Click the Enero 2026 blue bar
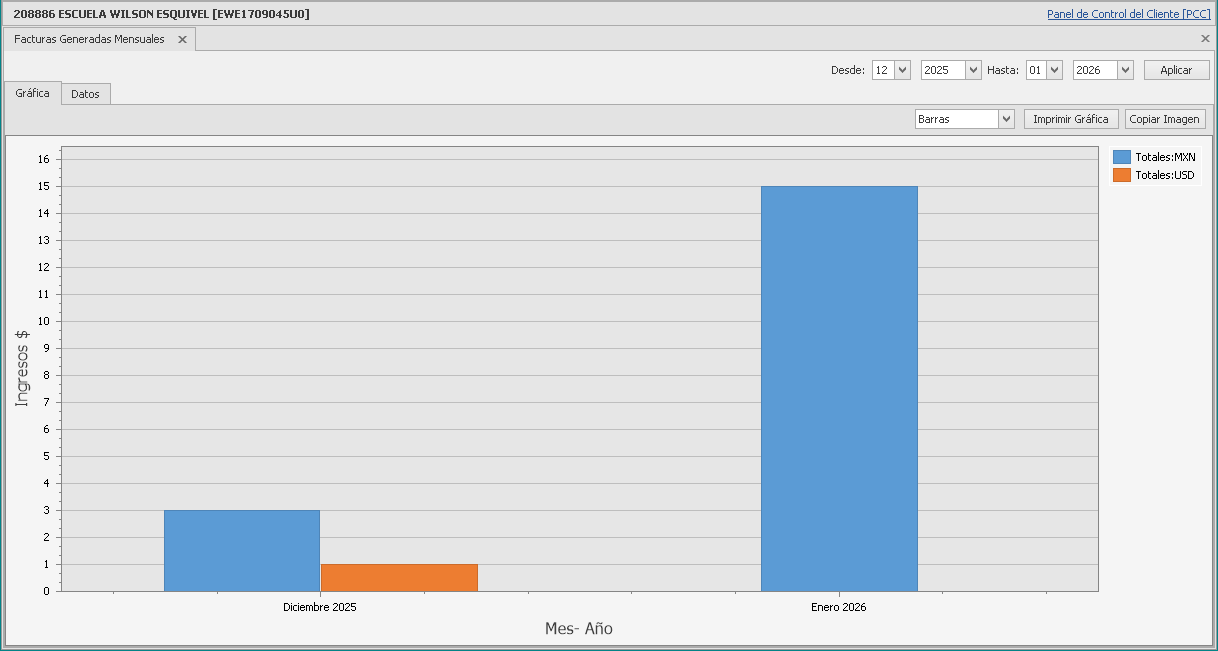This screenshot has height=651, width=1218. (839, 388)
